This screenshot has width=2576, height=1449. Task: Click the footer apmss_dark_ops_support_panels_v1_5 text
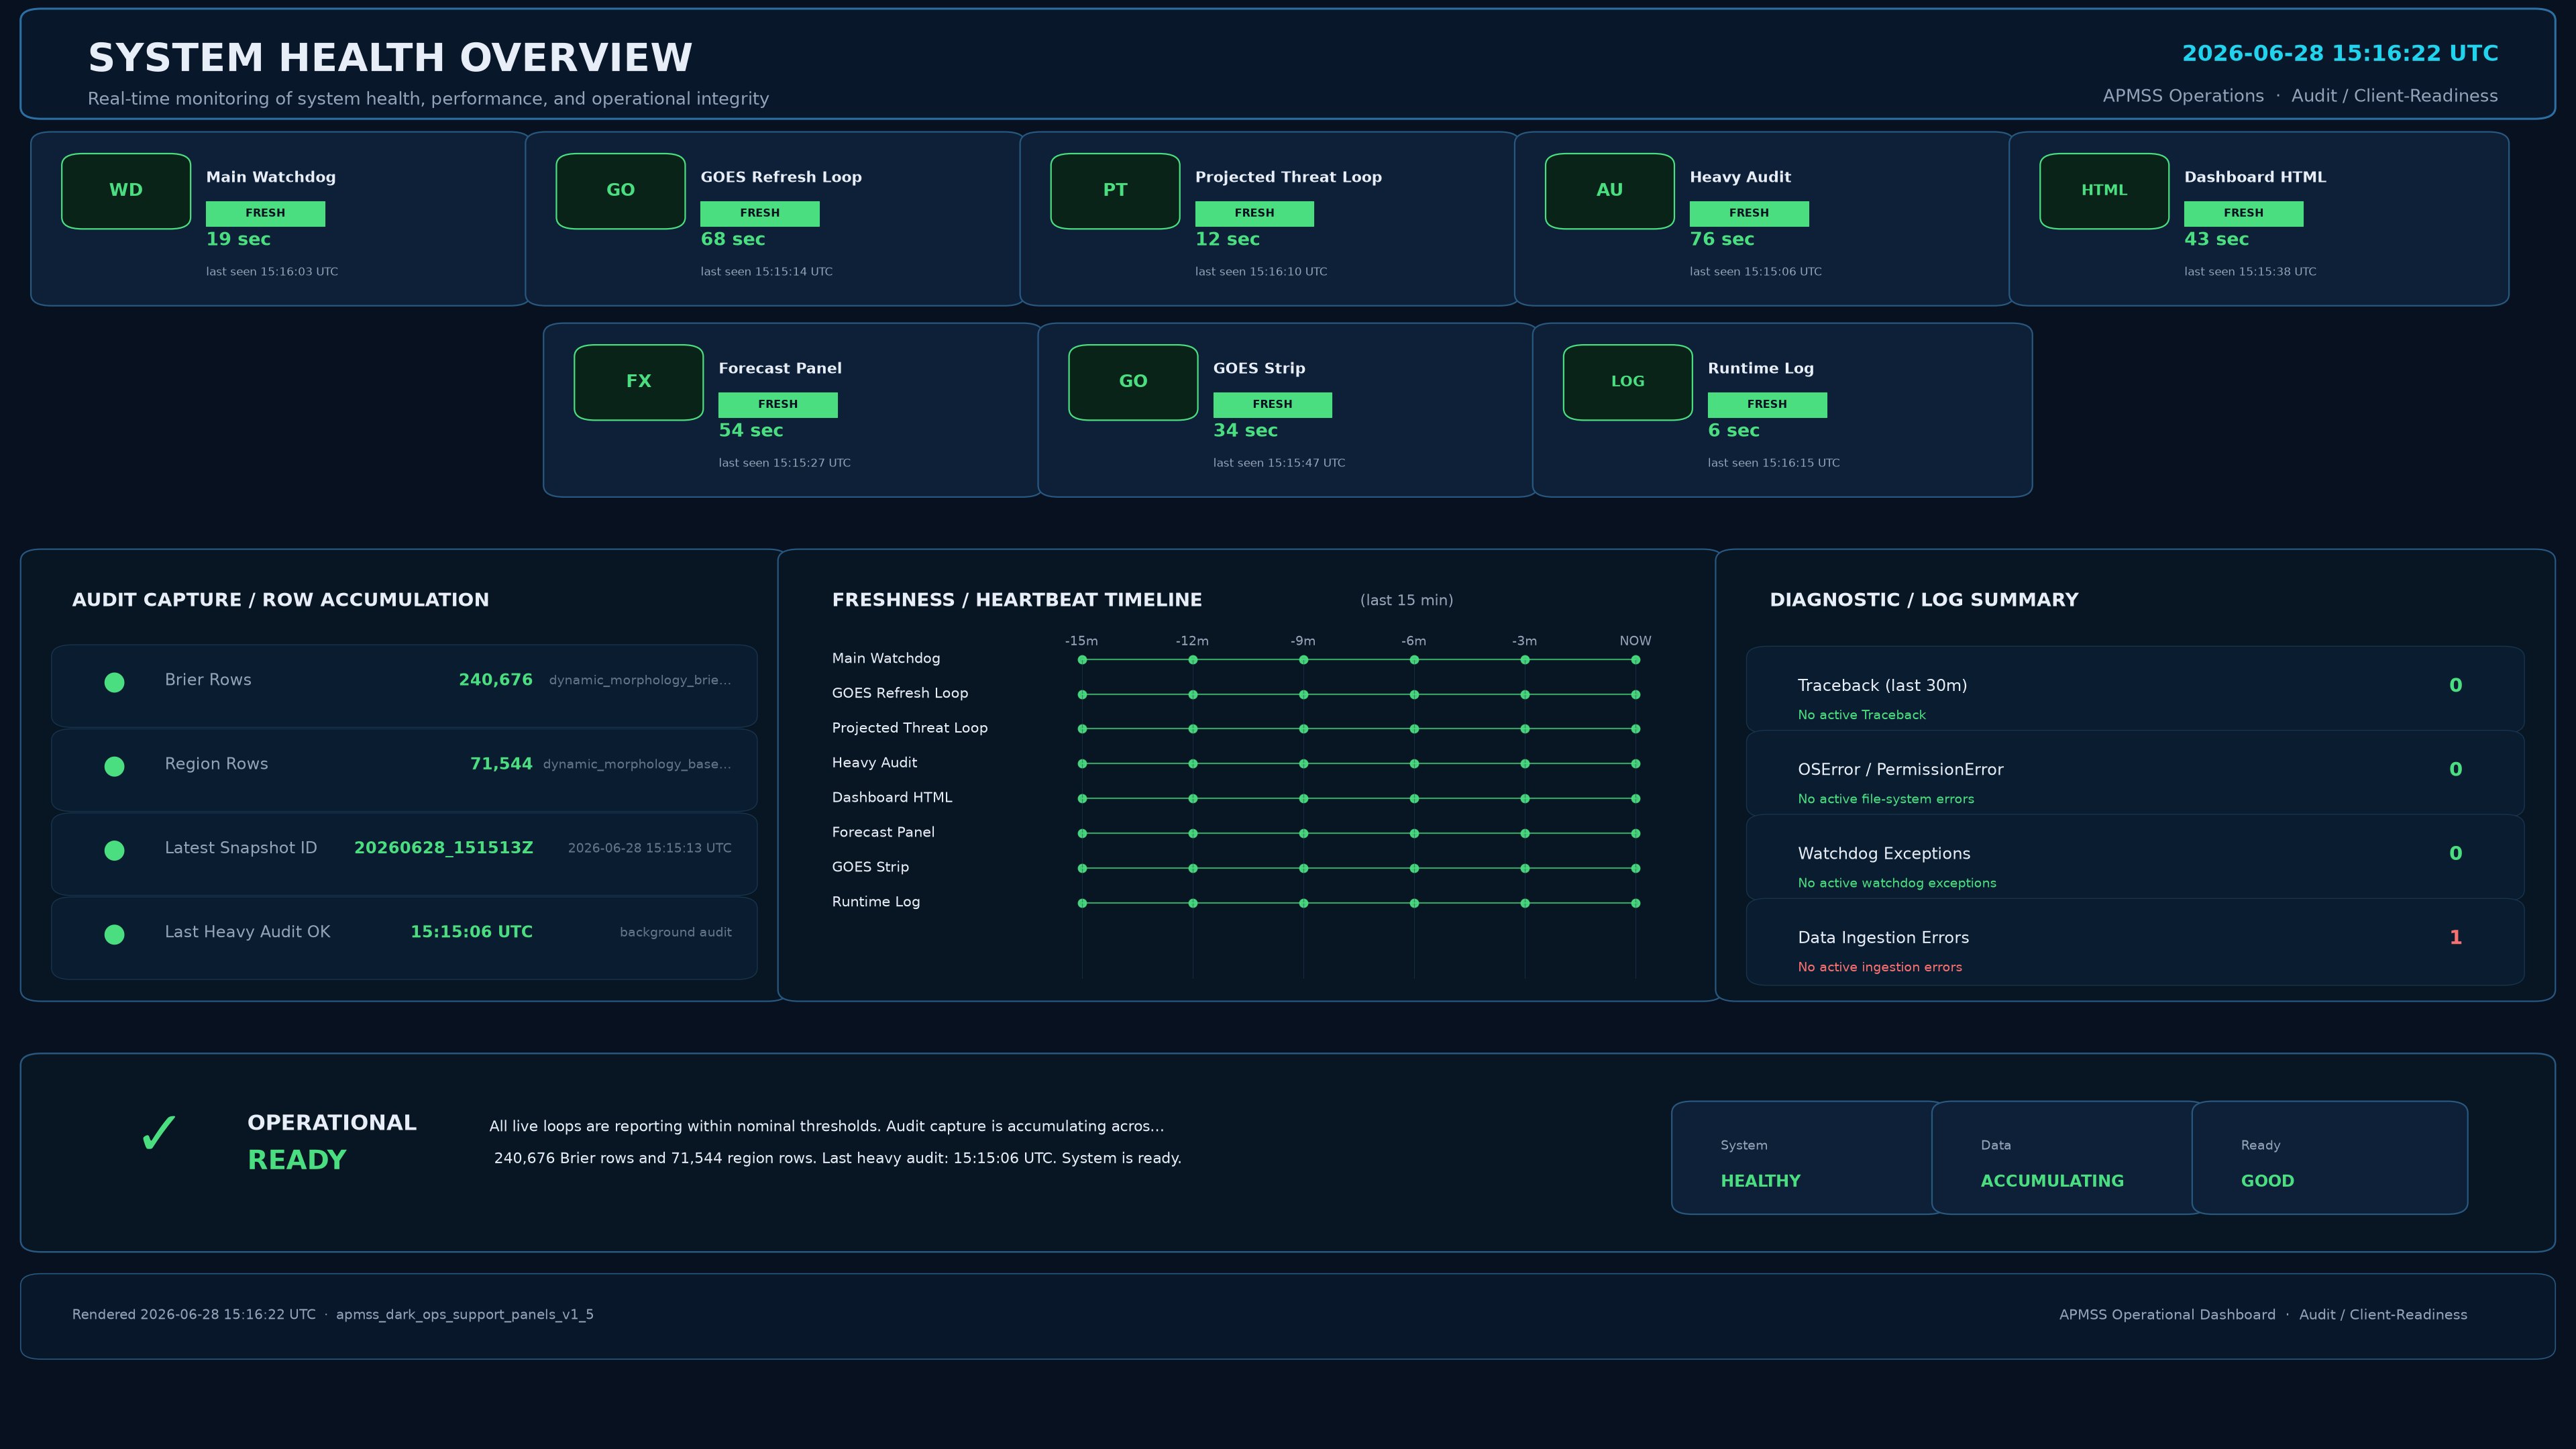coord(464,1315)
